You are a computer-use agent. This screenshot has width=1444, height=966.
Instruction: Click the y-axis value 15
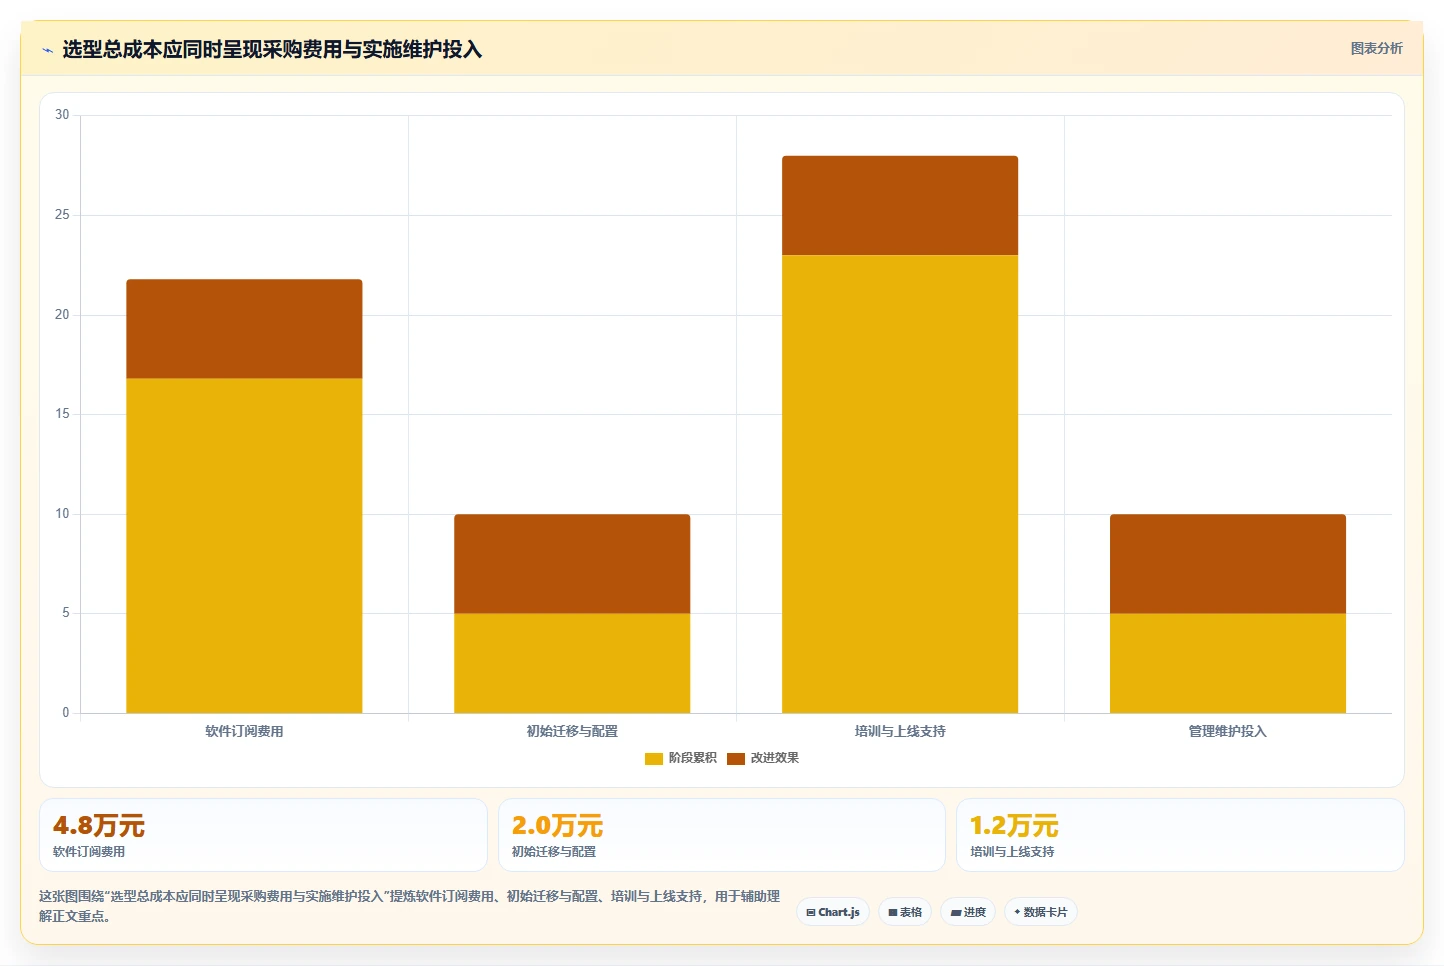coord(62,414)
